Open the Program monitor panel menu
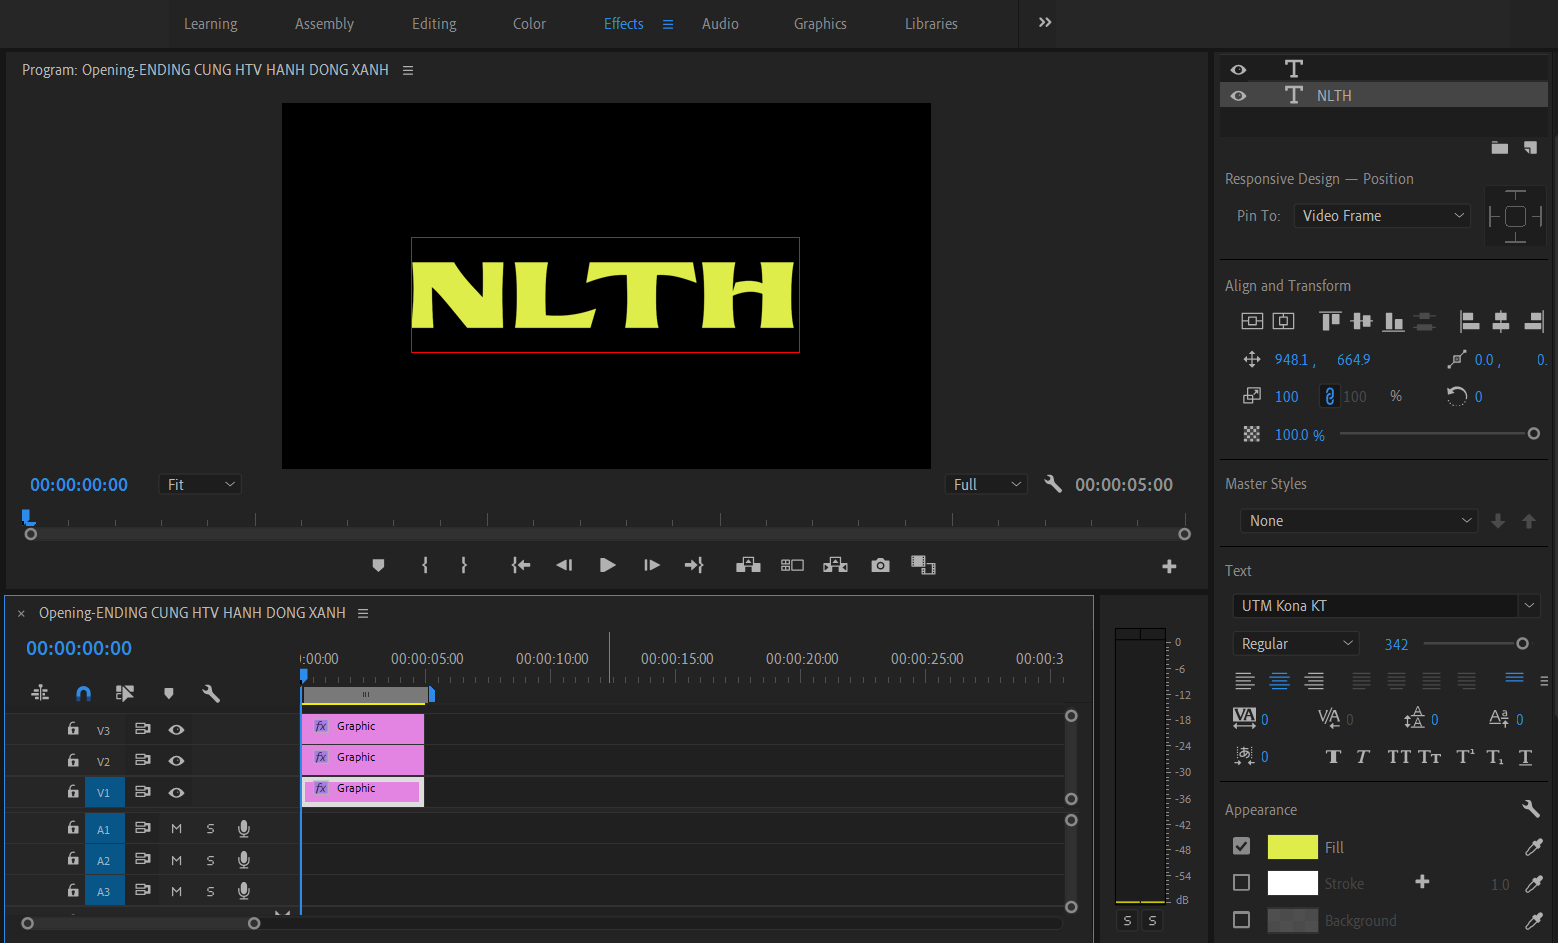Image resolution: width=1558 pixels, height=943 pixels. coord(408,70)
